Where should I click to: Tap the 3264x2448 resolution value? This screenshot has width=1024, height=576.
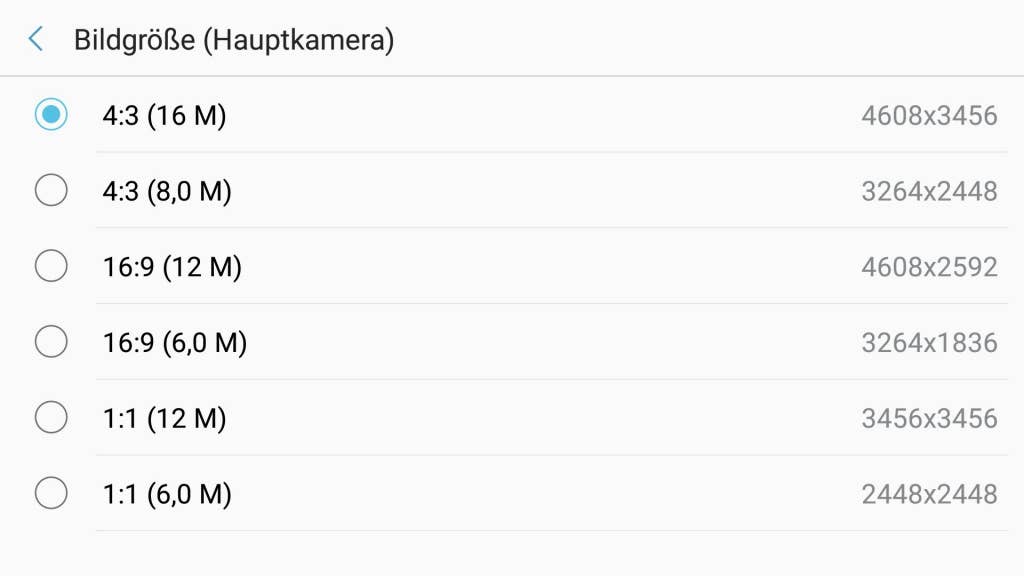point(929,191)
